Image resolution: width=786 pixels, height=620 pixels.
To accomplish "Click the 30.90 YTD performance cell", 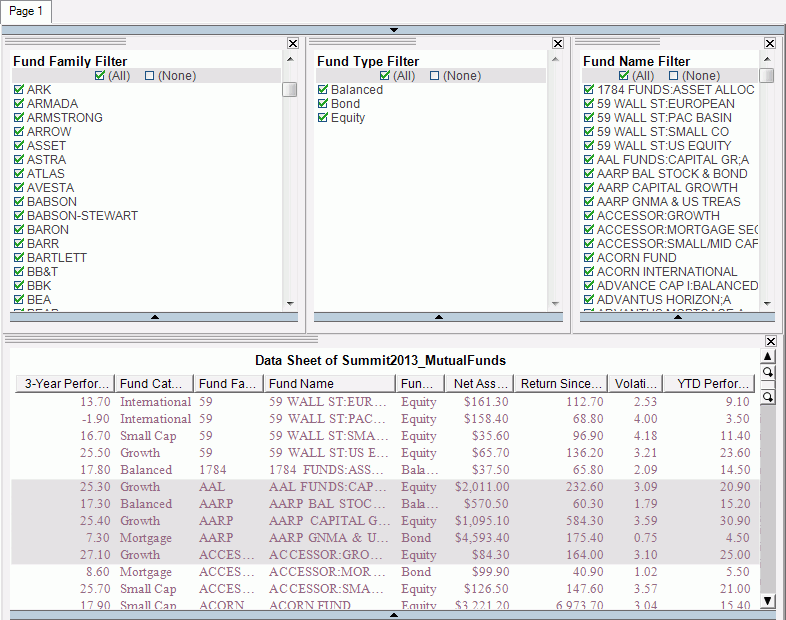I will click(735, 521).
